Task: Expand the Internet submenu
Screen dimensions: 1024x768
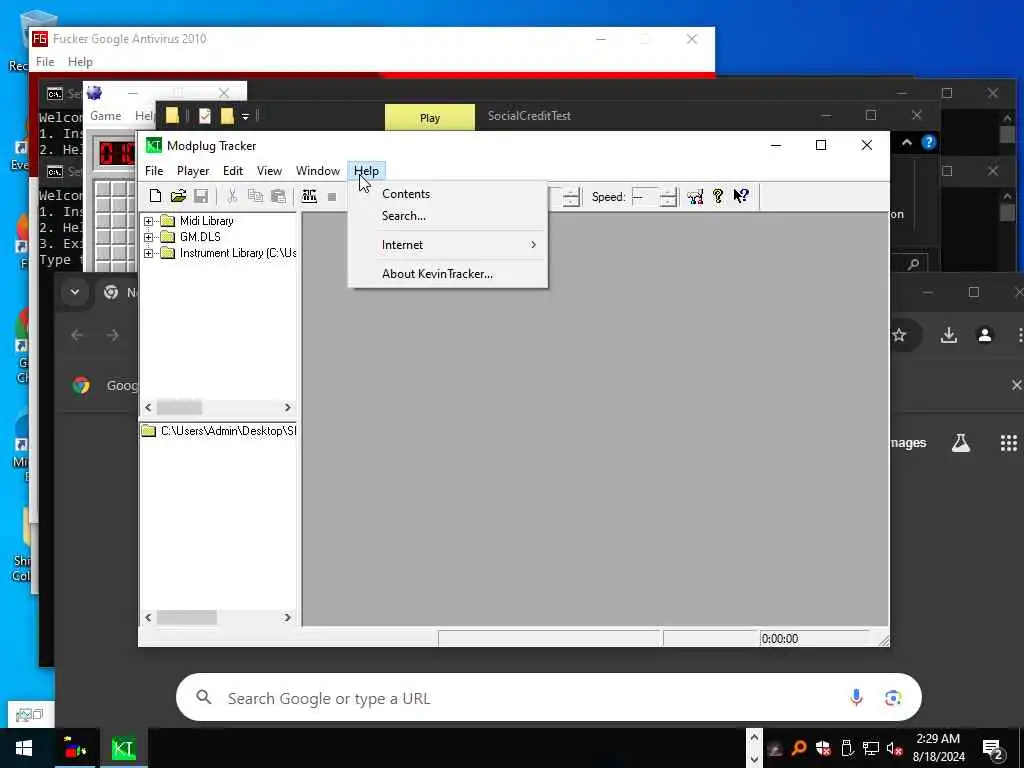Action: click(x=447, y=245)
